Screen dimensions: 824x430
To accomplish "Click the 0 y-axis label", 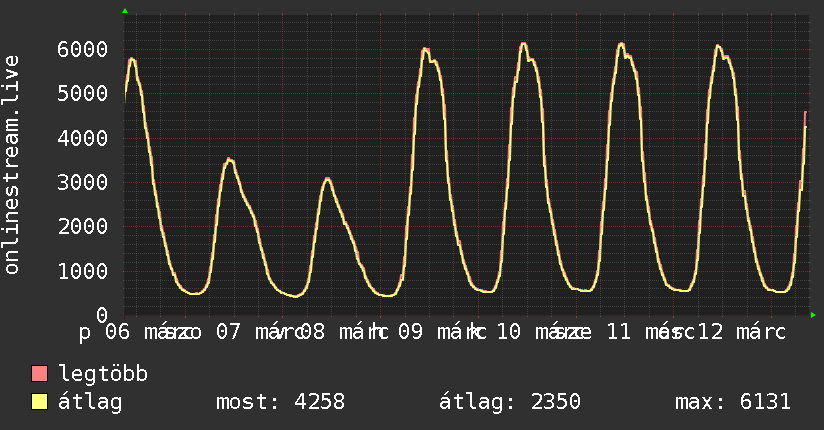I will tap(102, 315).
